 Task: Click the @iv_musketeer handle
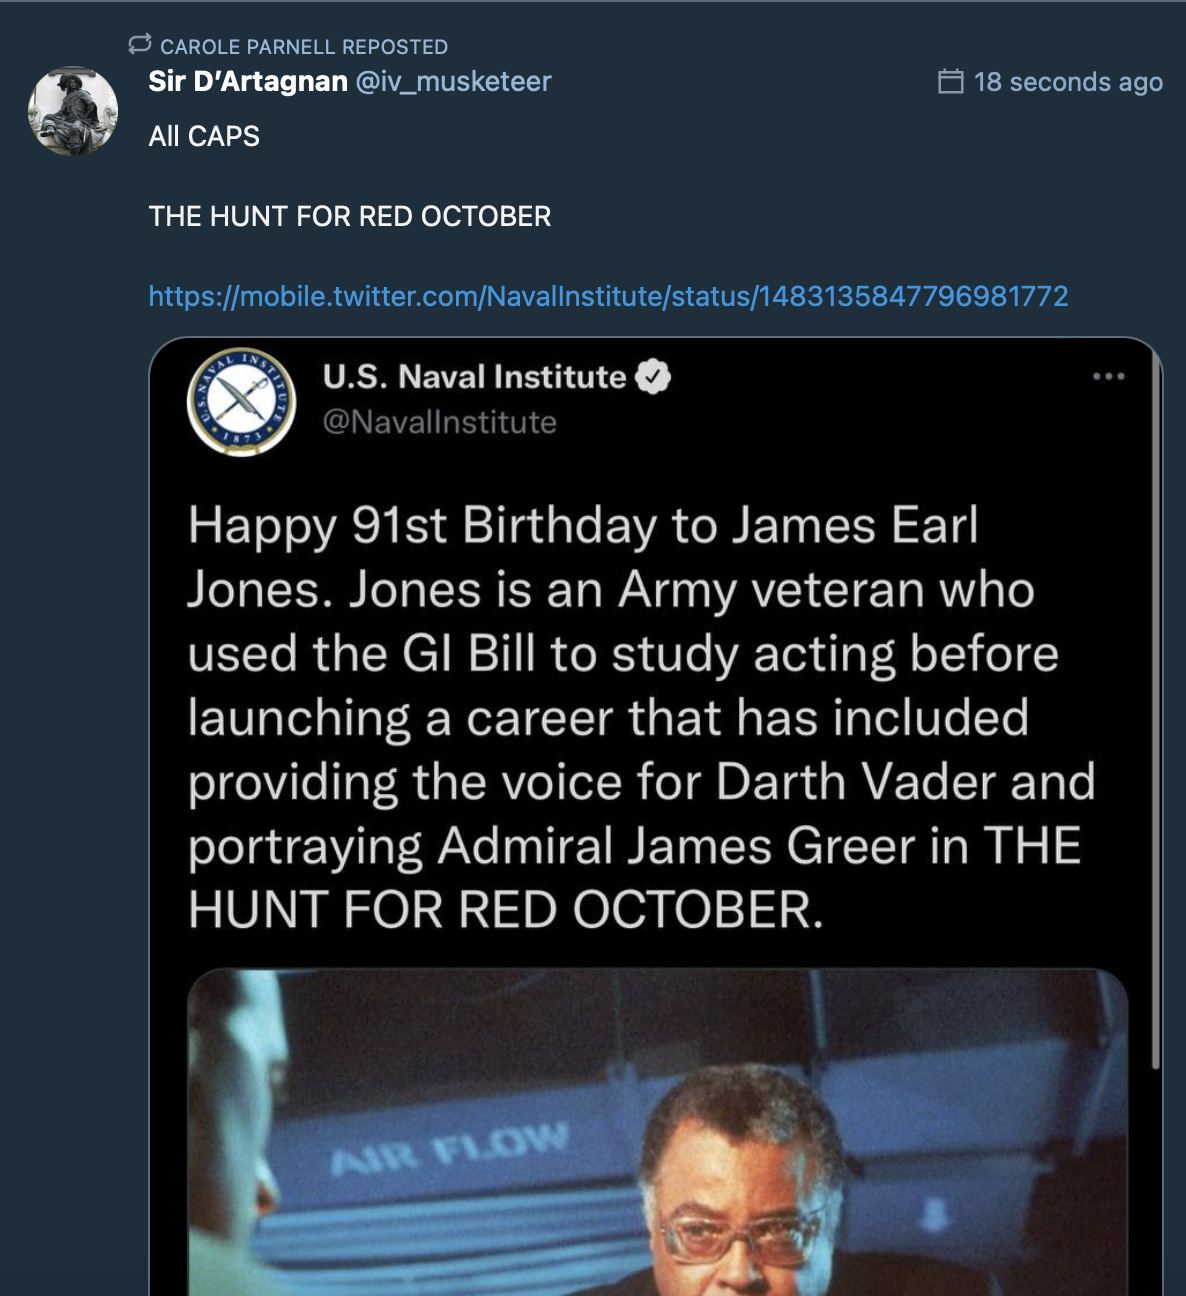[x=454, y=82]
